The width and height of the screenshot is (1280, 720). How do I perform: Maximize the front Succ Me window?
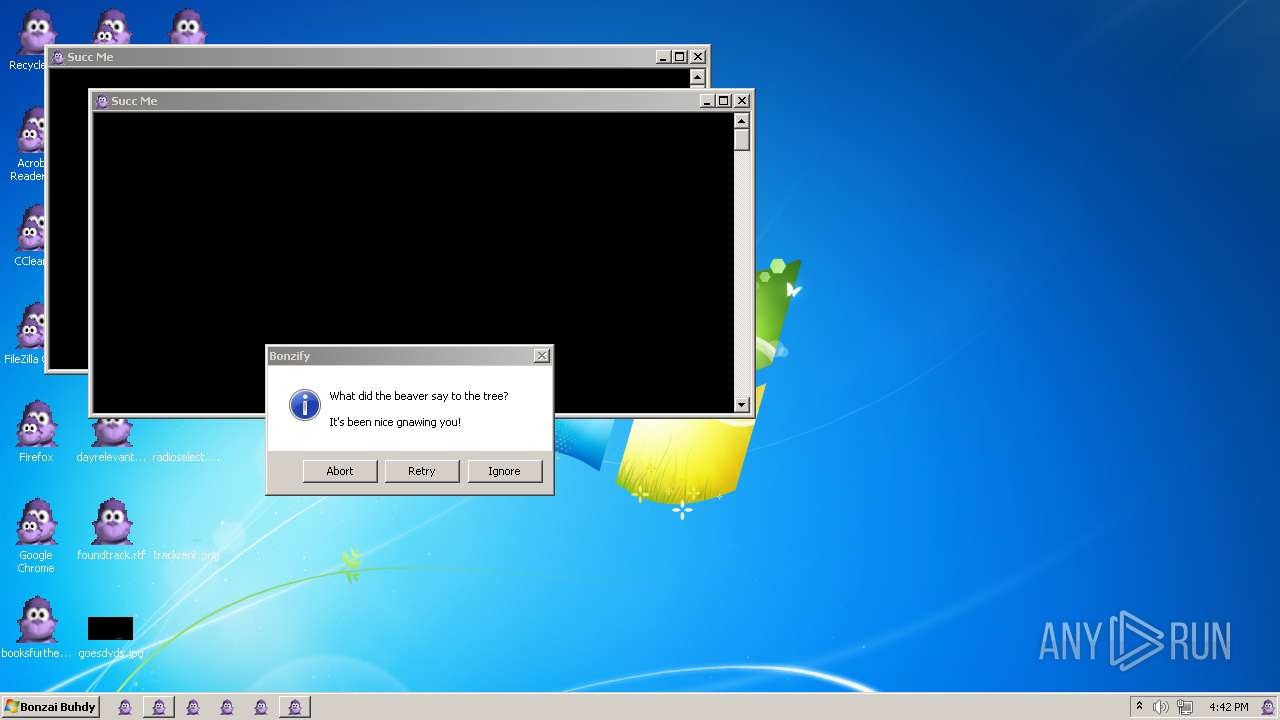click(x=723, y=101)
